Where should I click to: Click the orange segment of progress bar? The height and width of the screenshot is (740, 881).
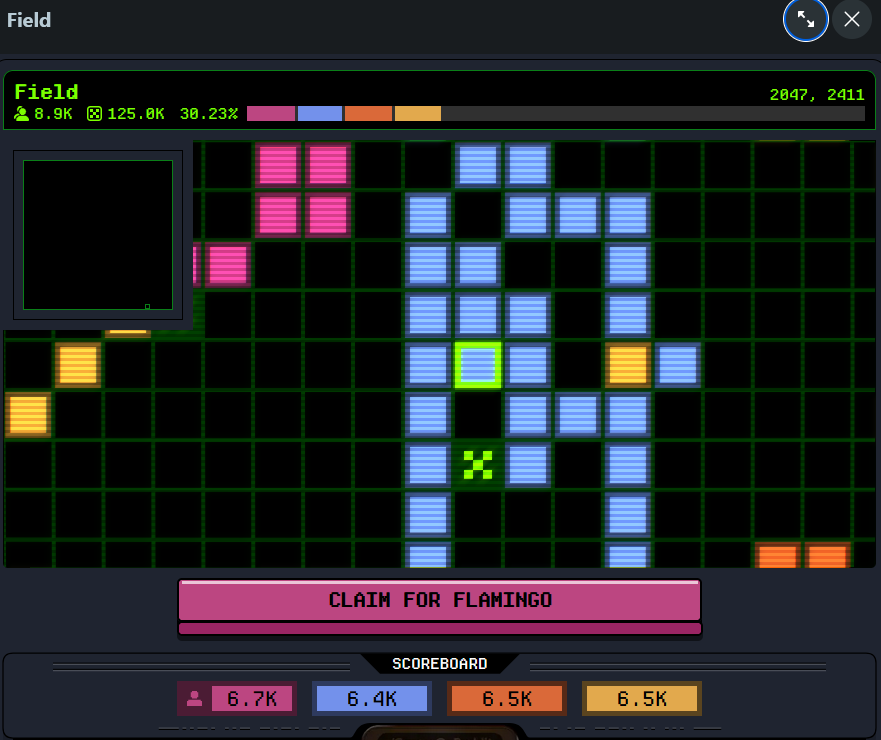368,114
